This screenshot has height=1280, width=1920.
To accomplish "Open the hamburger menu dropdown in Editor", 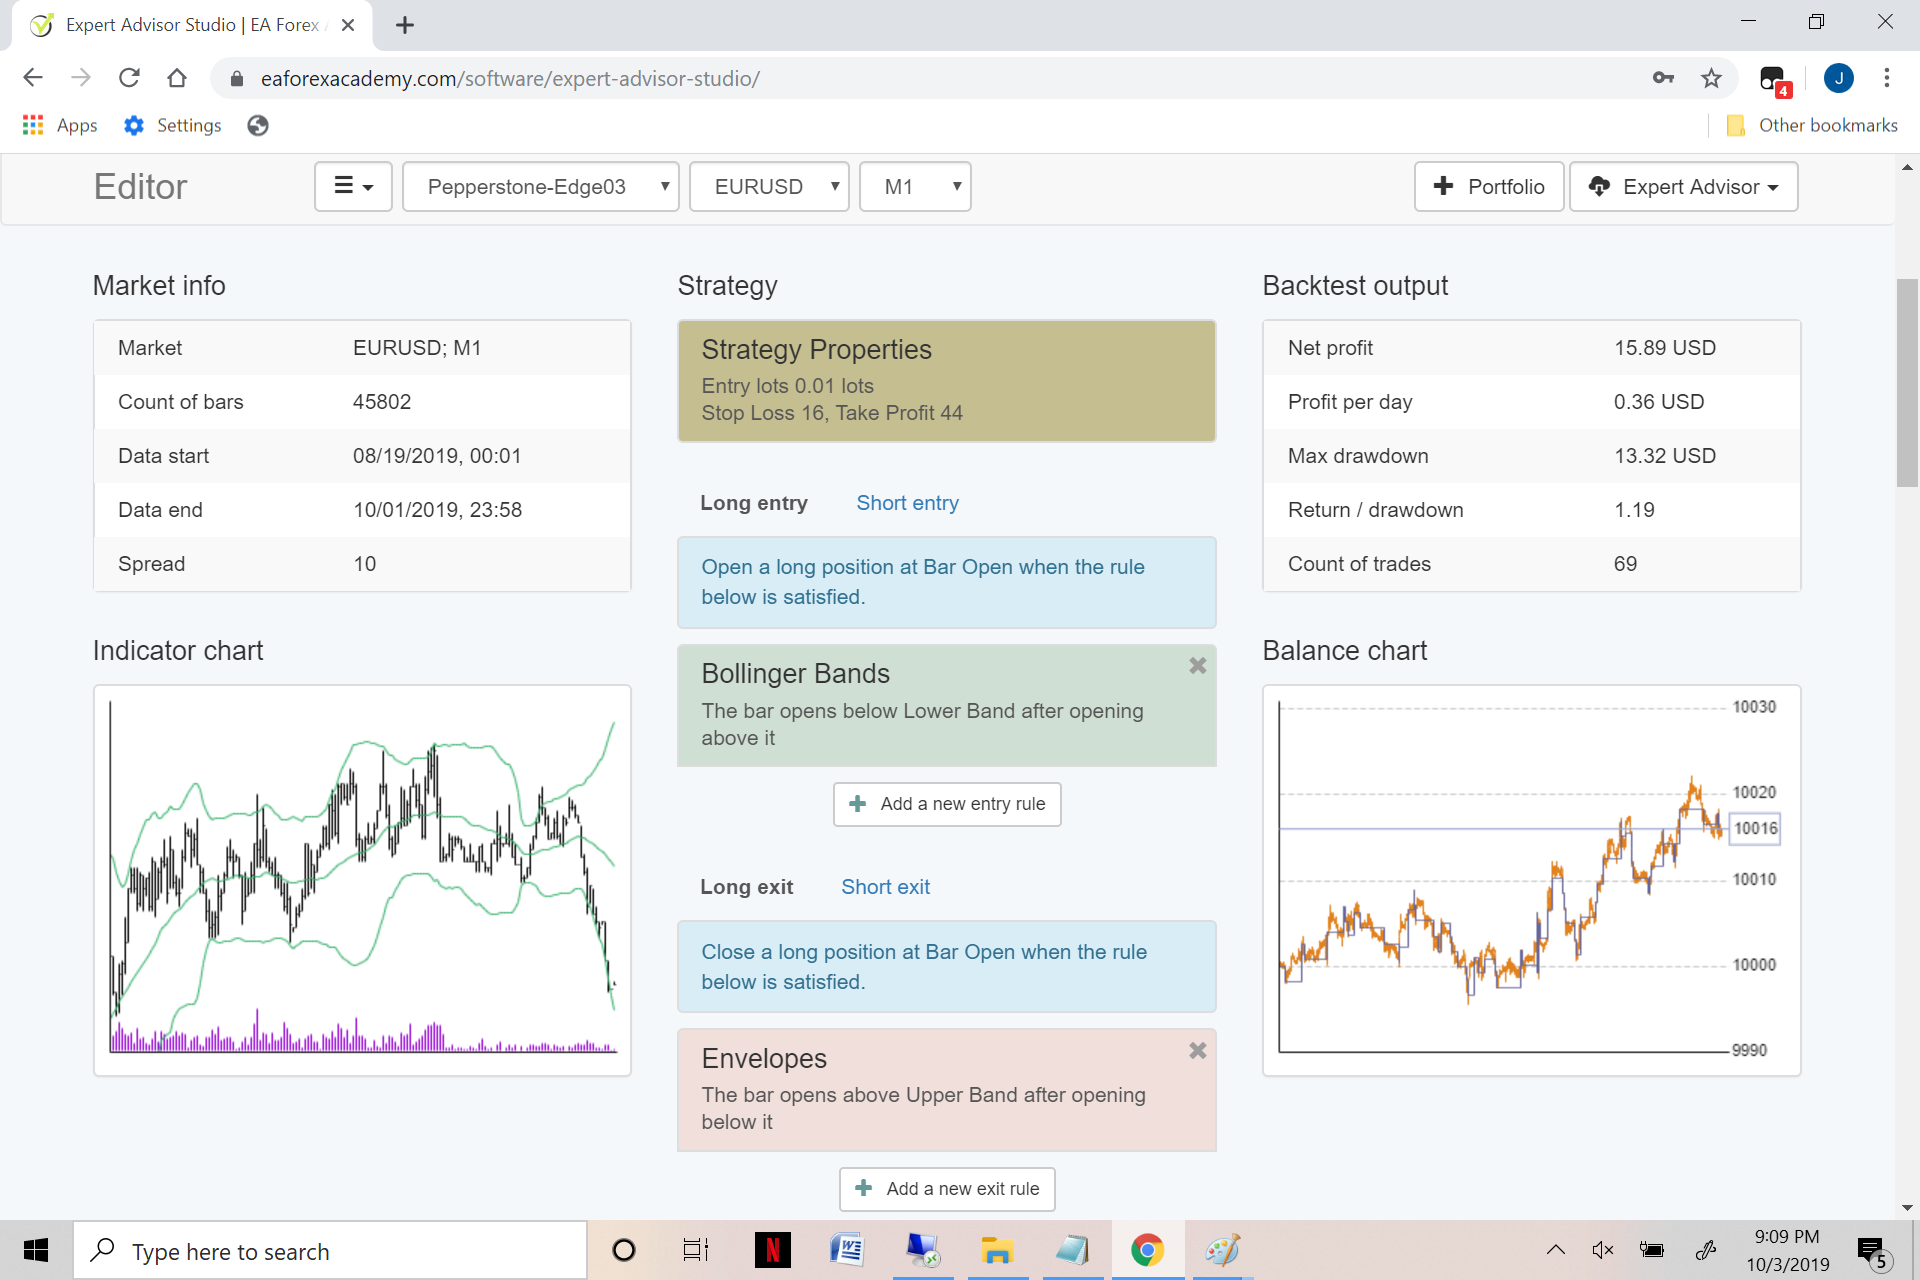I will [x=353, y=187].
